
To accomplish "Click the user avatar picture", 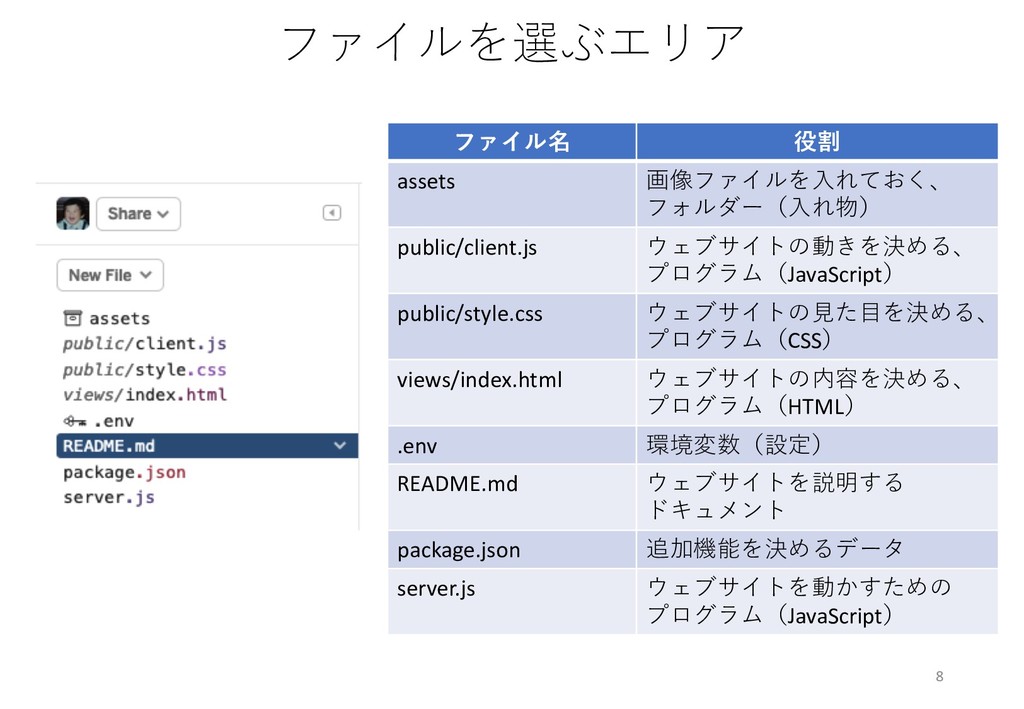I will click(x=72, y=213).
